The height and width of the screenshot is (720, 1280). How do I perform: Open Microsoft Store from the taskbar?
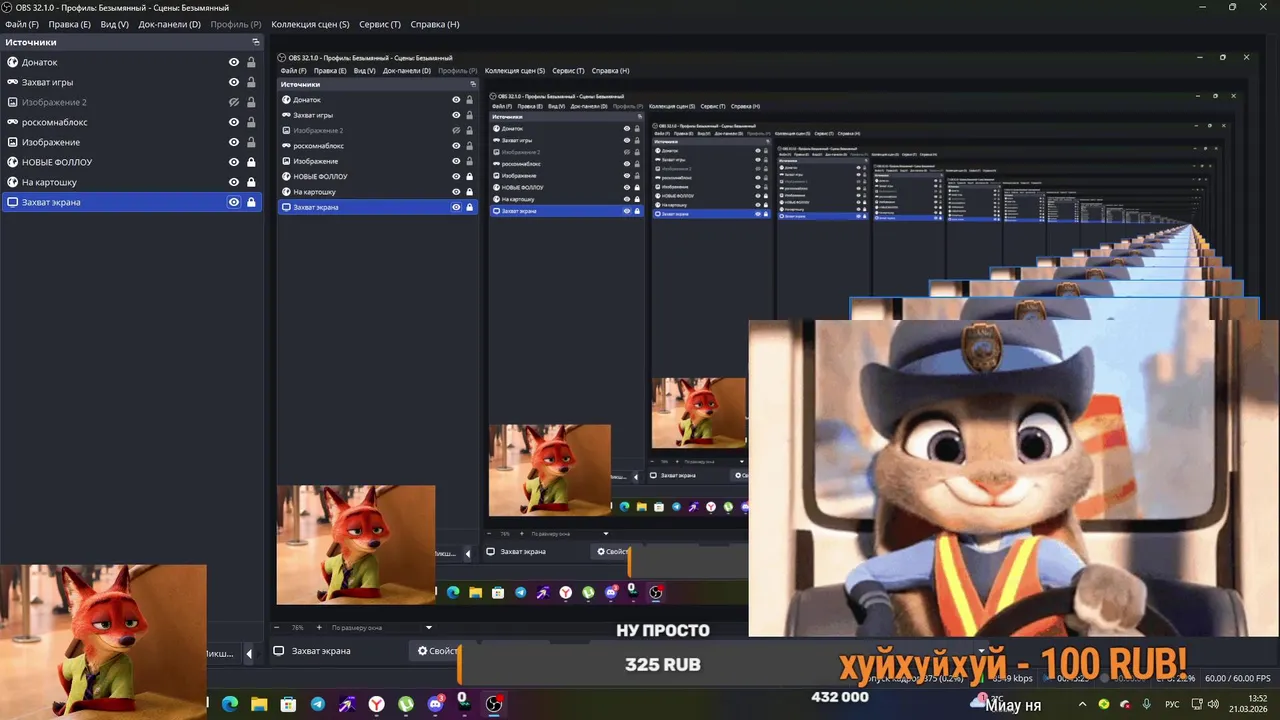point(288,704)
